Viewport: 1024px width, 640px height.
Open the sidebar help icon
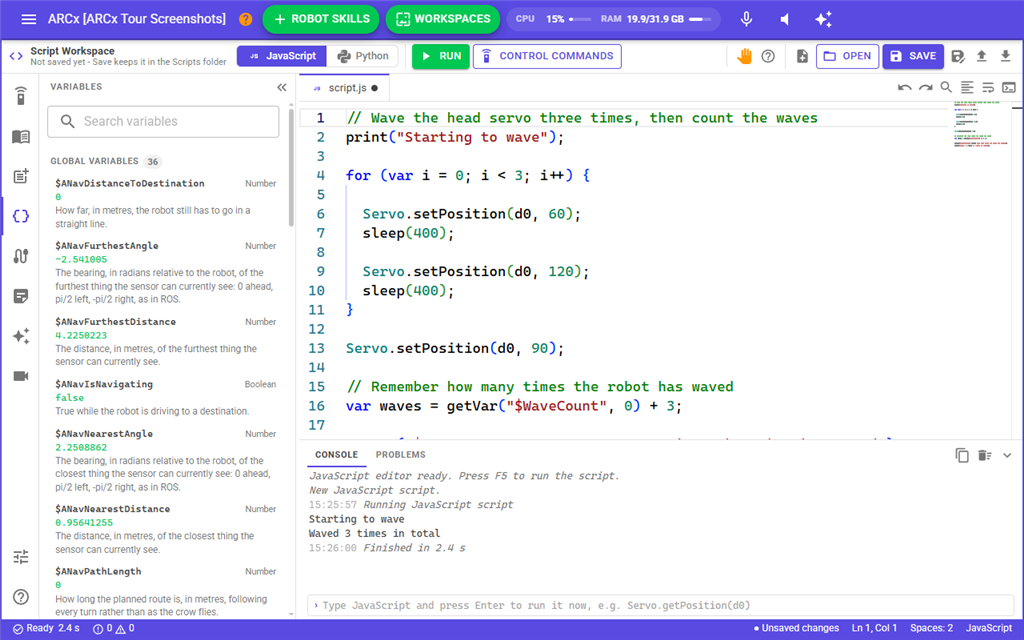click(21, 597)
